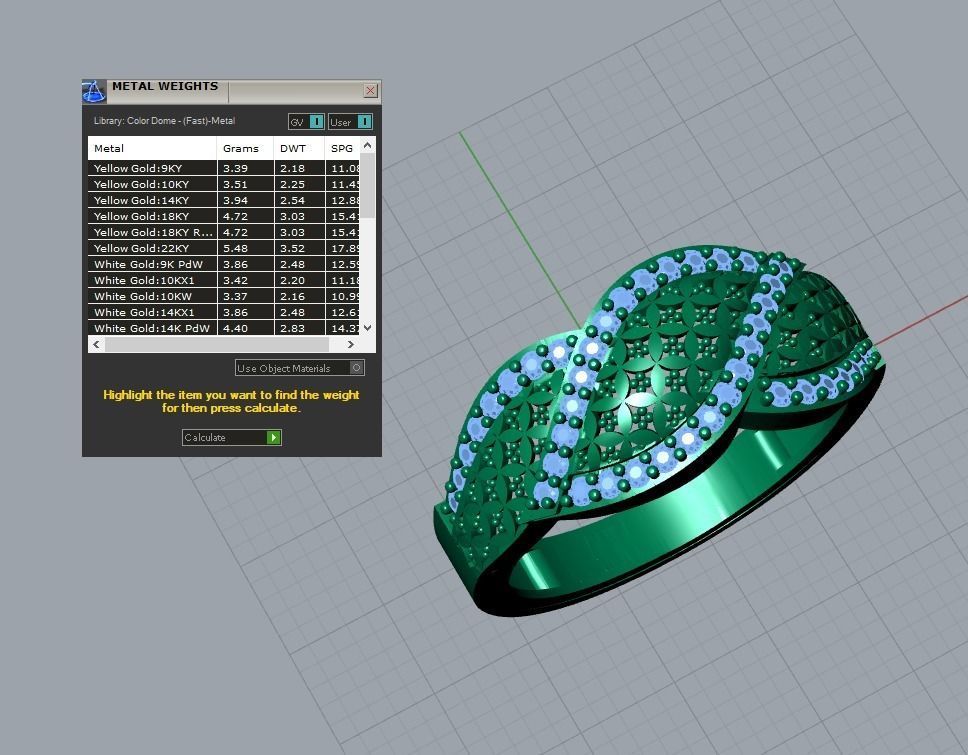968x755 pixels.
Task: Click the 5.48 grams value
Action: (235, 248)
